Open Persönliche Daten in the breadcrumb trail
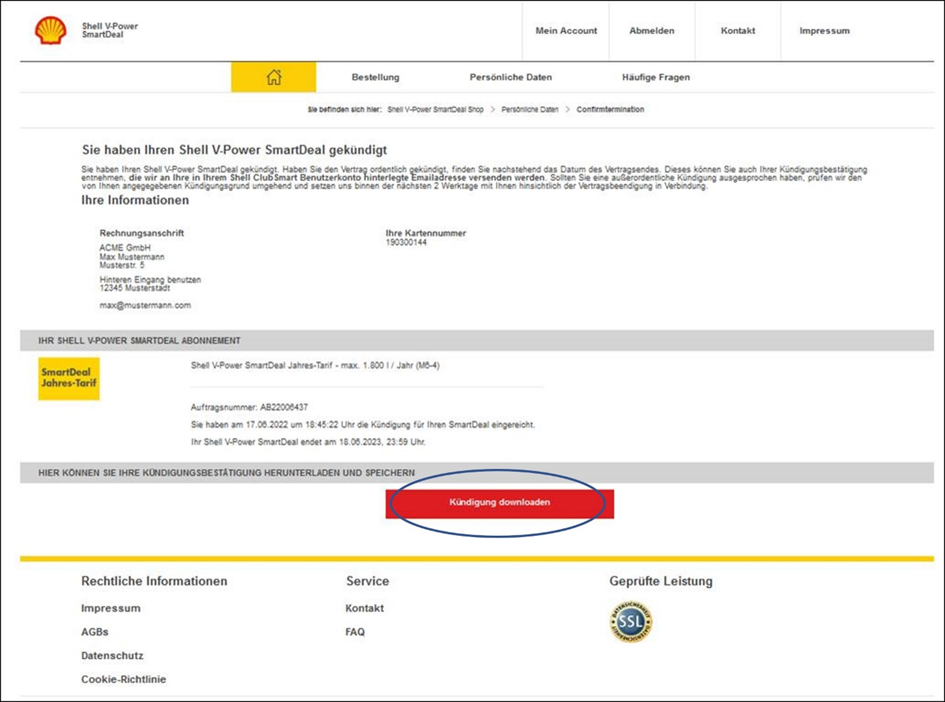This screenshot has width=945, height=702. (528, 109)
